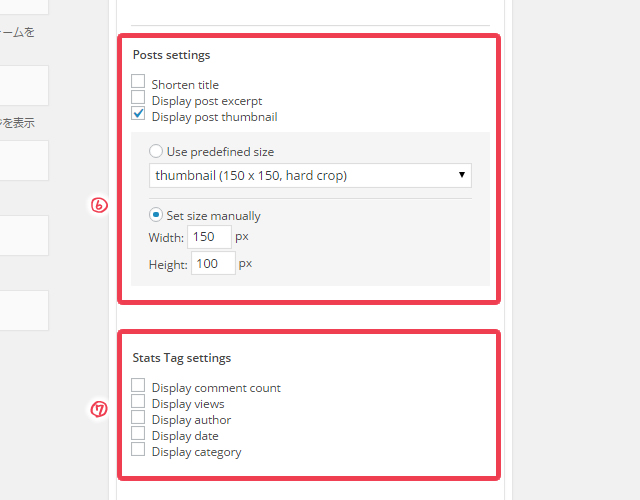Click the circled number 6 annotation
Image resolution: width=640 pixels, height=500 pixels.
[x=99, y=205]
